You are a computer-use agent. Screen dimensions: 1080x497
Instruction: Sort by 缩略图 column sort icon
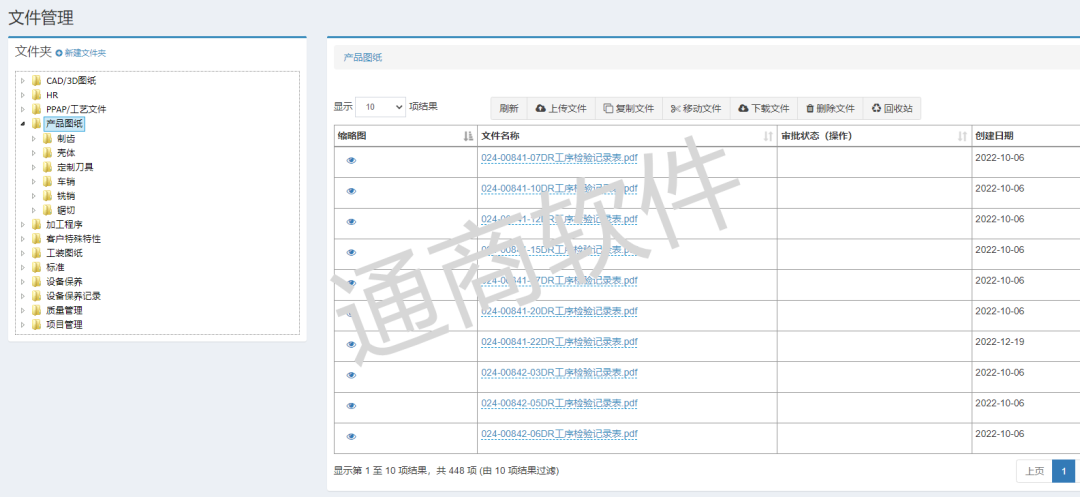coord(468,136)
